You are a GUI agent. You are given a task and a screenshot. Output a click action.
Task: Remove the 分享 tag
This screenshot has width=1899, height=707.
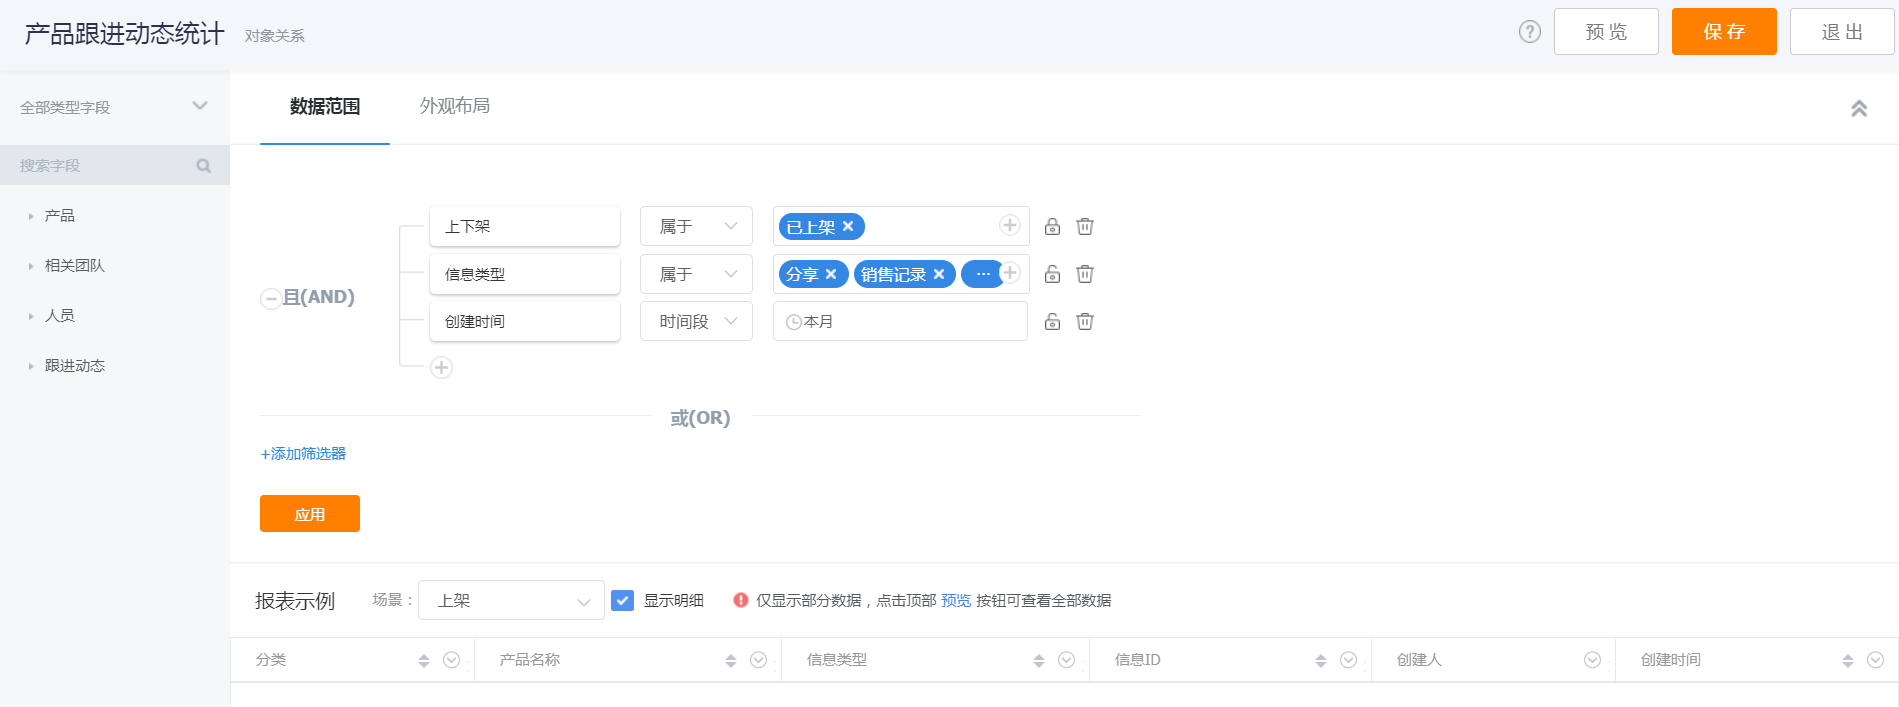coord(831,274)
